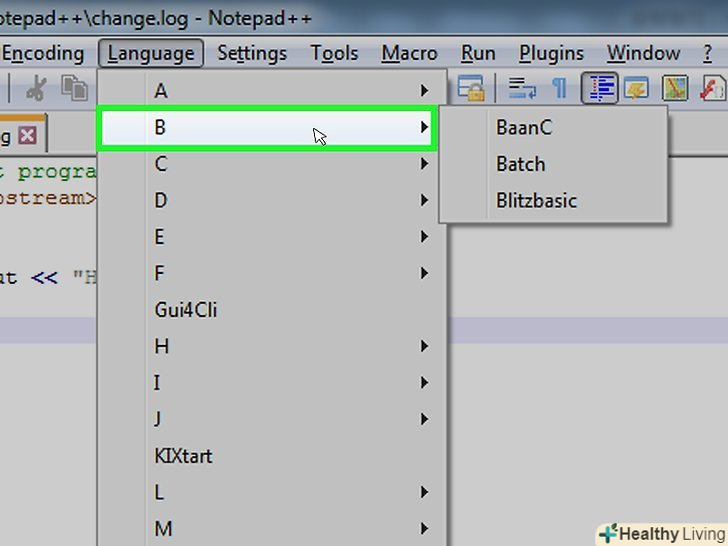Close the change.log tab with red X
The width and height of the screenshot is (728, 546).
coord(27,136)
